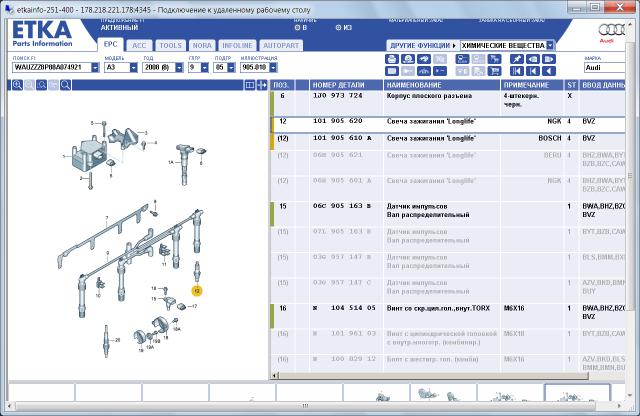Image resolution: width=640 pixels, height=416 pixels.
Task: Click the thumbtack pin icon
Action: pos(517,59)
